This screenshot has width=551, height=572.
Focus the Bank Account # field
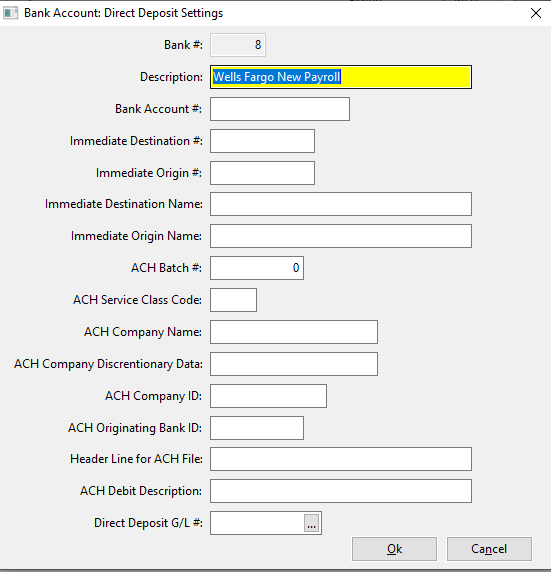point(280,109)
